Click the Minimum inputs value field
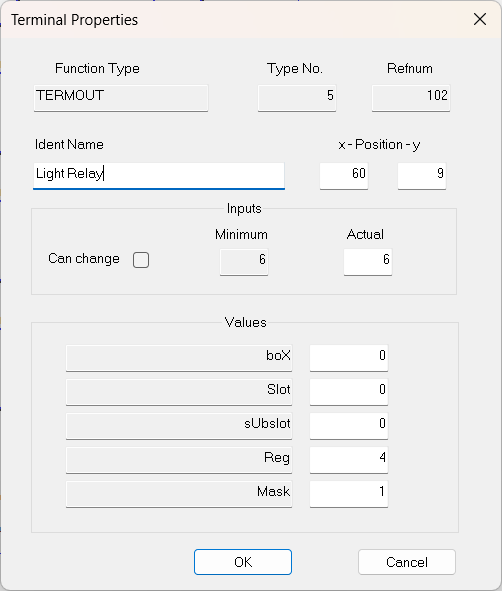Image resolution: width=502 pixels, height=591 pixels. [244, 261]
